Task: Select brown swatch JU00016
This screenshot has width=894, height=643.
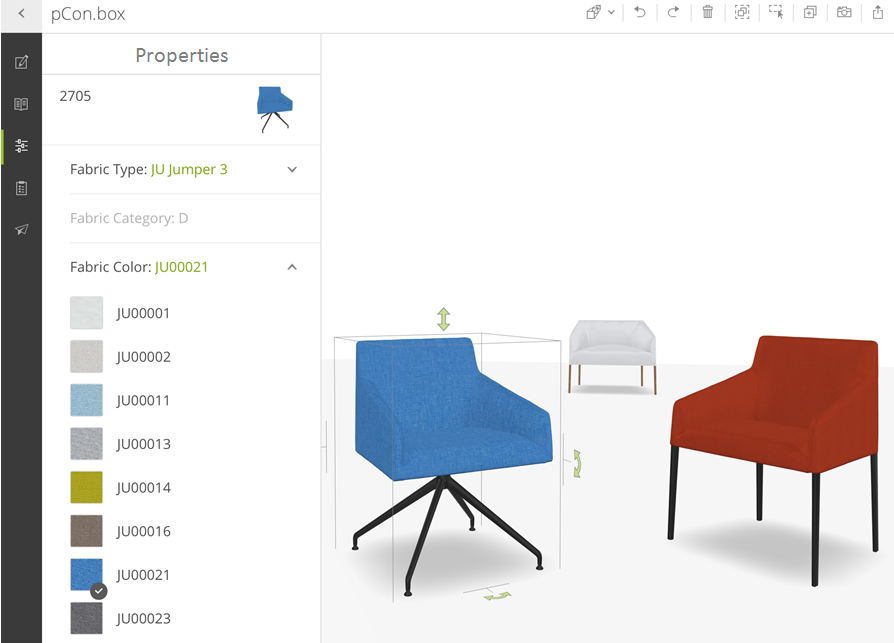Action: click(87, 531)
